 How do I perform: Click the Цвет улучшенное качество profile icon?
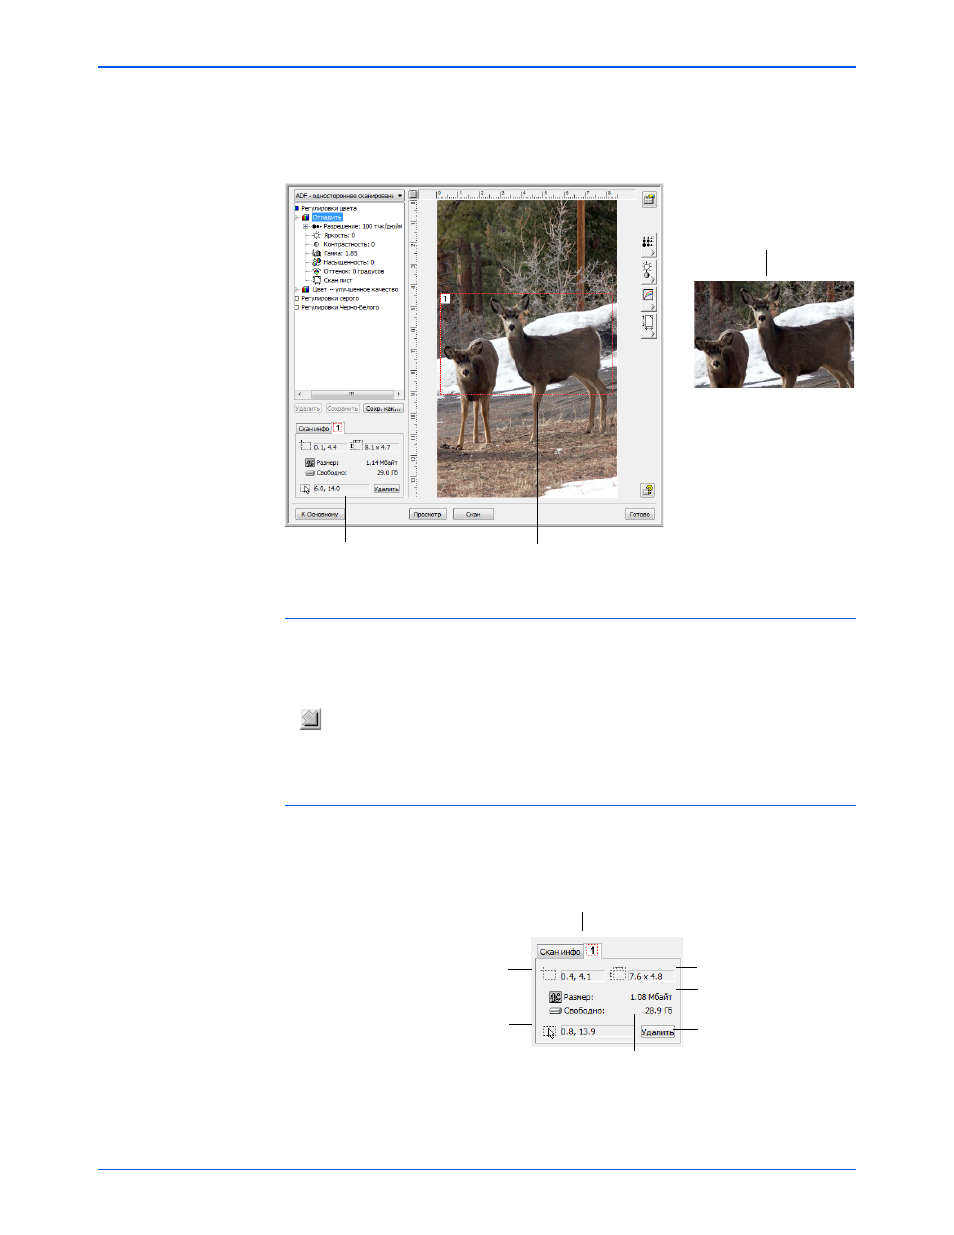305,289
